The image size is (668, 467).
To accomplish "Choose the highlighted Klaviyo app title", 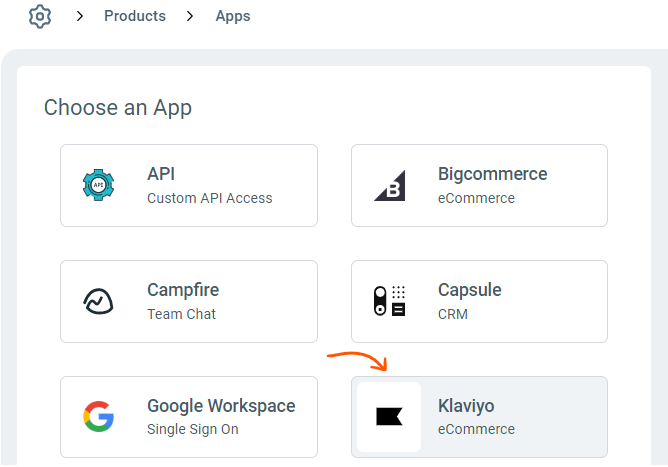I will click(x=466, y=406).
